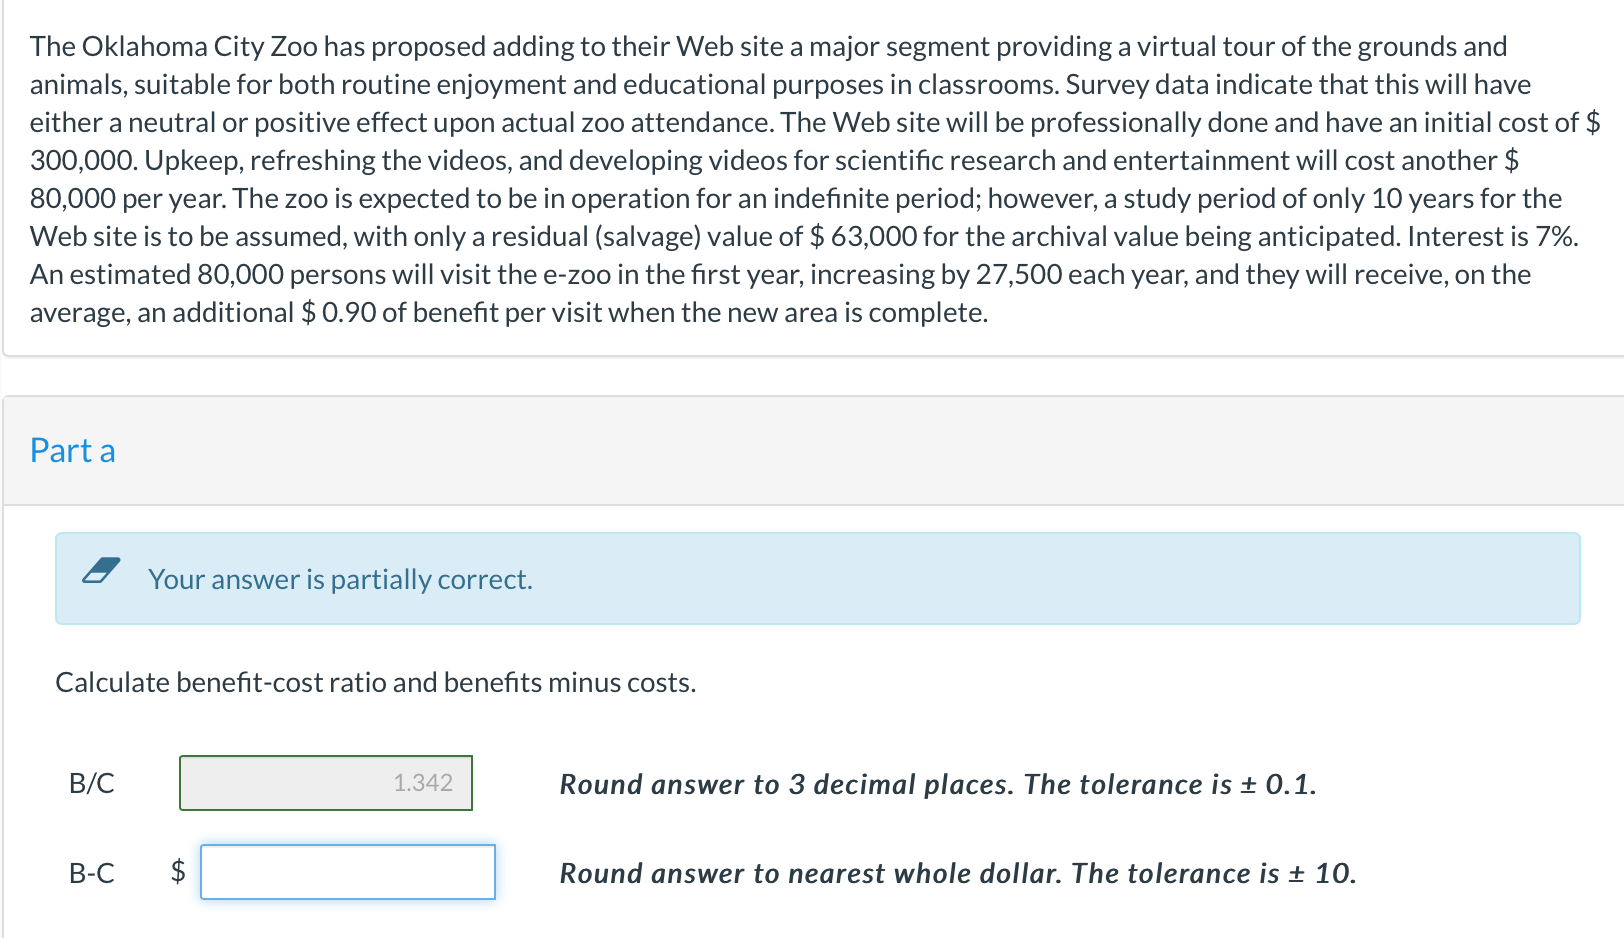The height and width of the screenshot is (938, 1624).
Task: Click 'Calculate benefit-cost ratio' instruction text
Action: coord(375,683)
